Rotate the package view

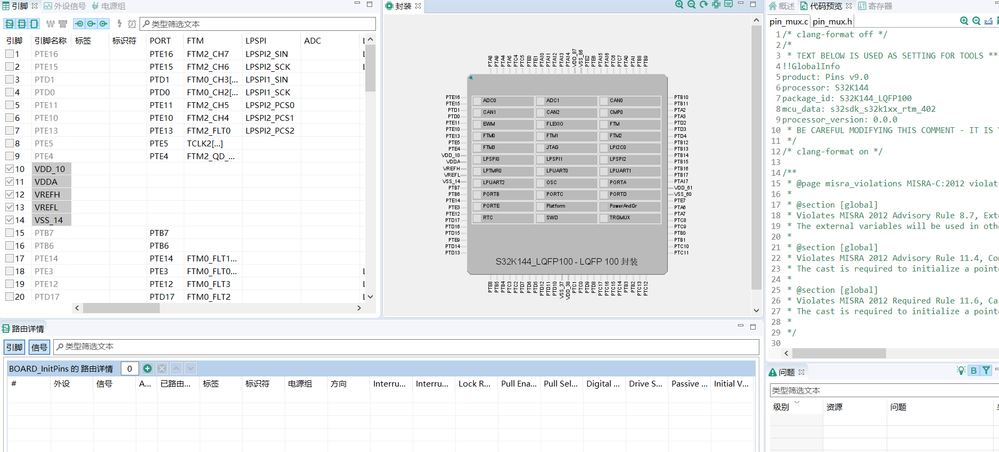click(704, 5)
